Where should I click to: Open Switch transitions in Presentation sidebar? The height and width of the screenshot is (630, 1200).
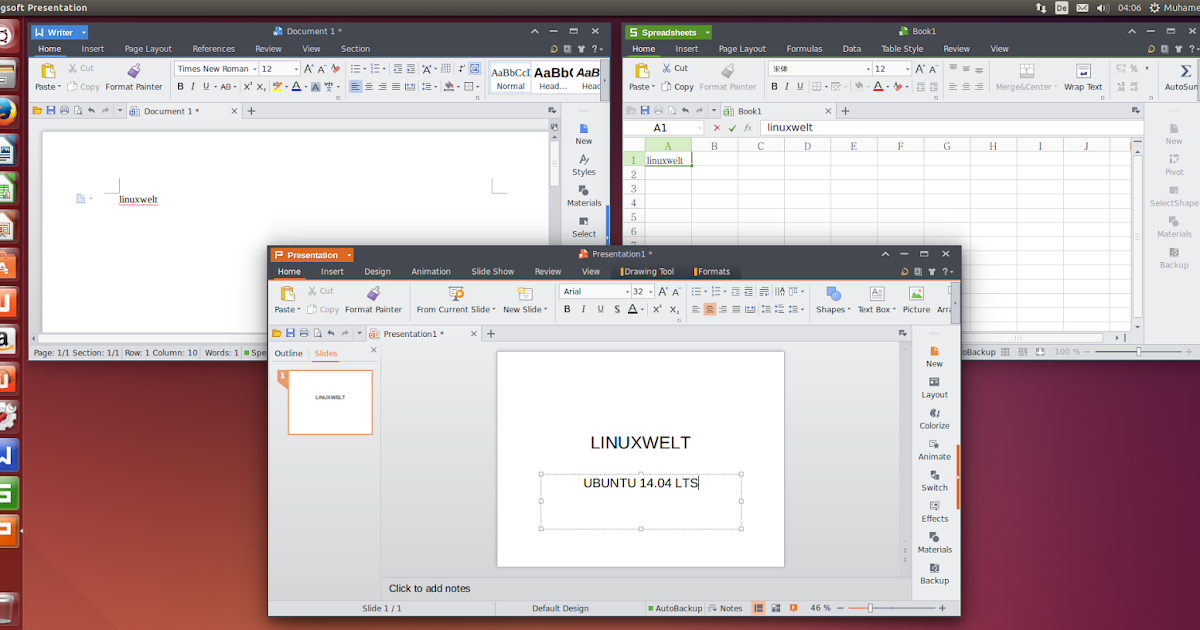tap(934, 480)
